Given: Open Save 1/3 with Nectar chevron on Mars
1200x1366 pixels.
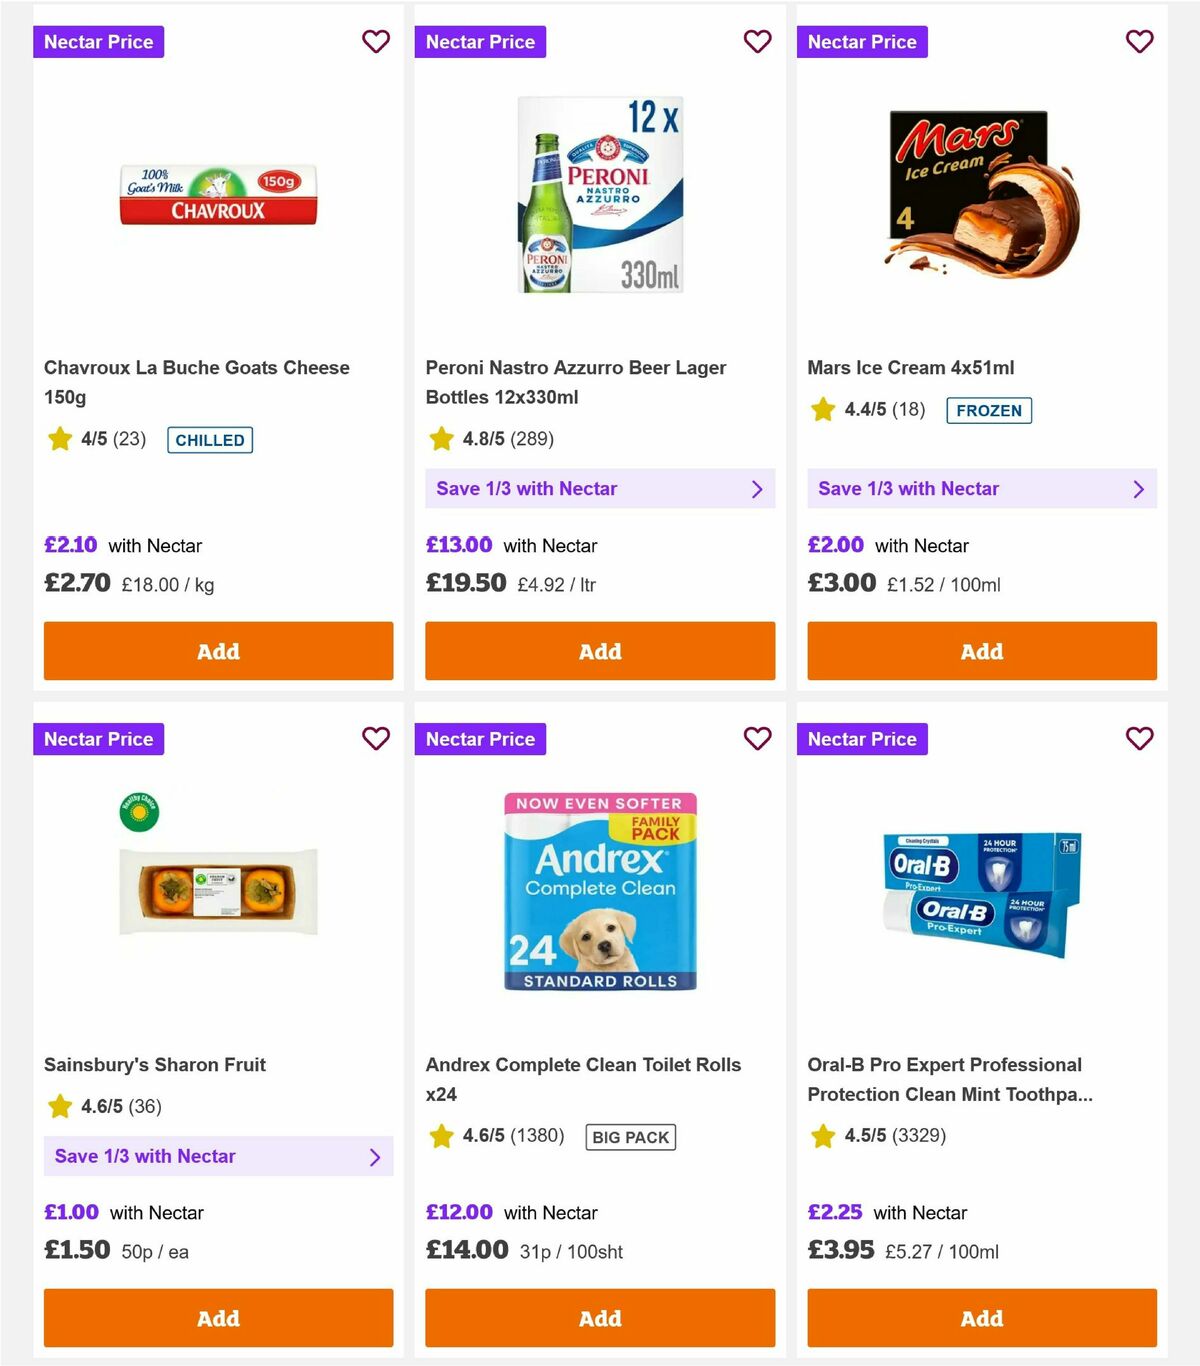Looking at the screenshot, I should pyautogui.click(x=1138, y=488).
